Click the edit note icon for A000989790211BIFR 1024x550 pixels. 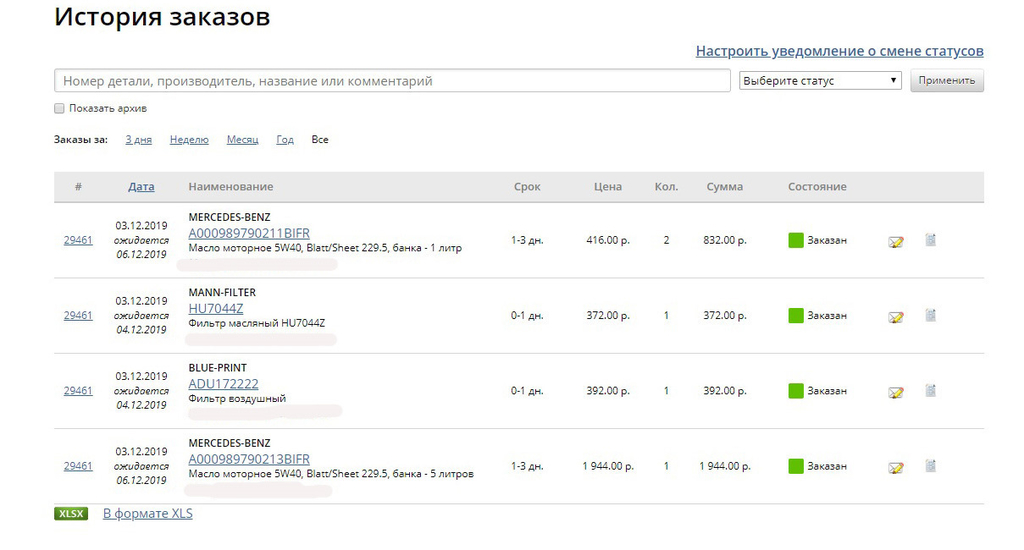[x=896, y=242]
